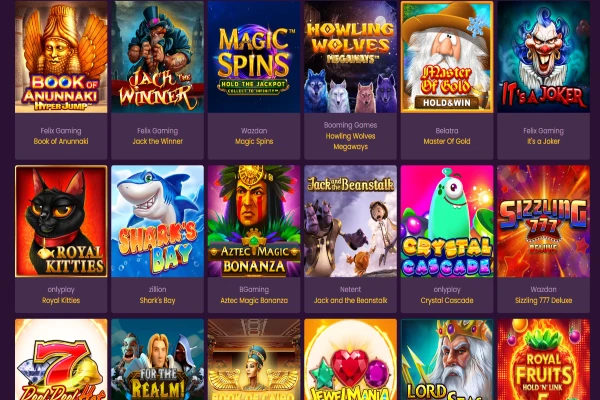Click the For the Realm game thumbnail
The image size is (600, 400).
click(158, 360)
